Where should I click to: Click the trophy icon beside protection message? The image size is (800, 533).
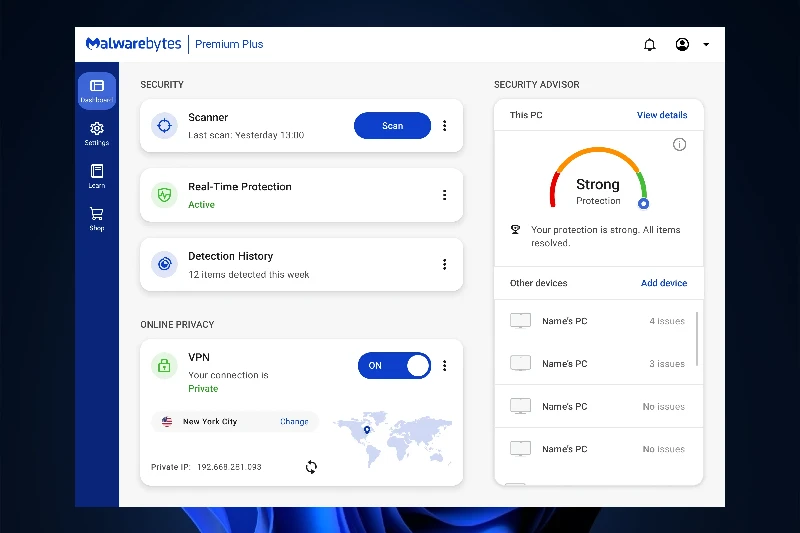click(x=515, y=230)
